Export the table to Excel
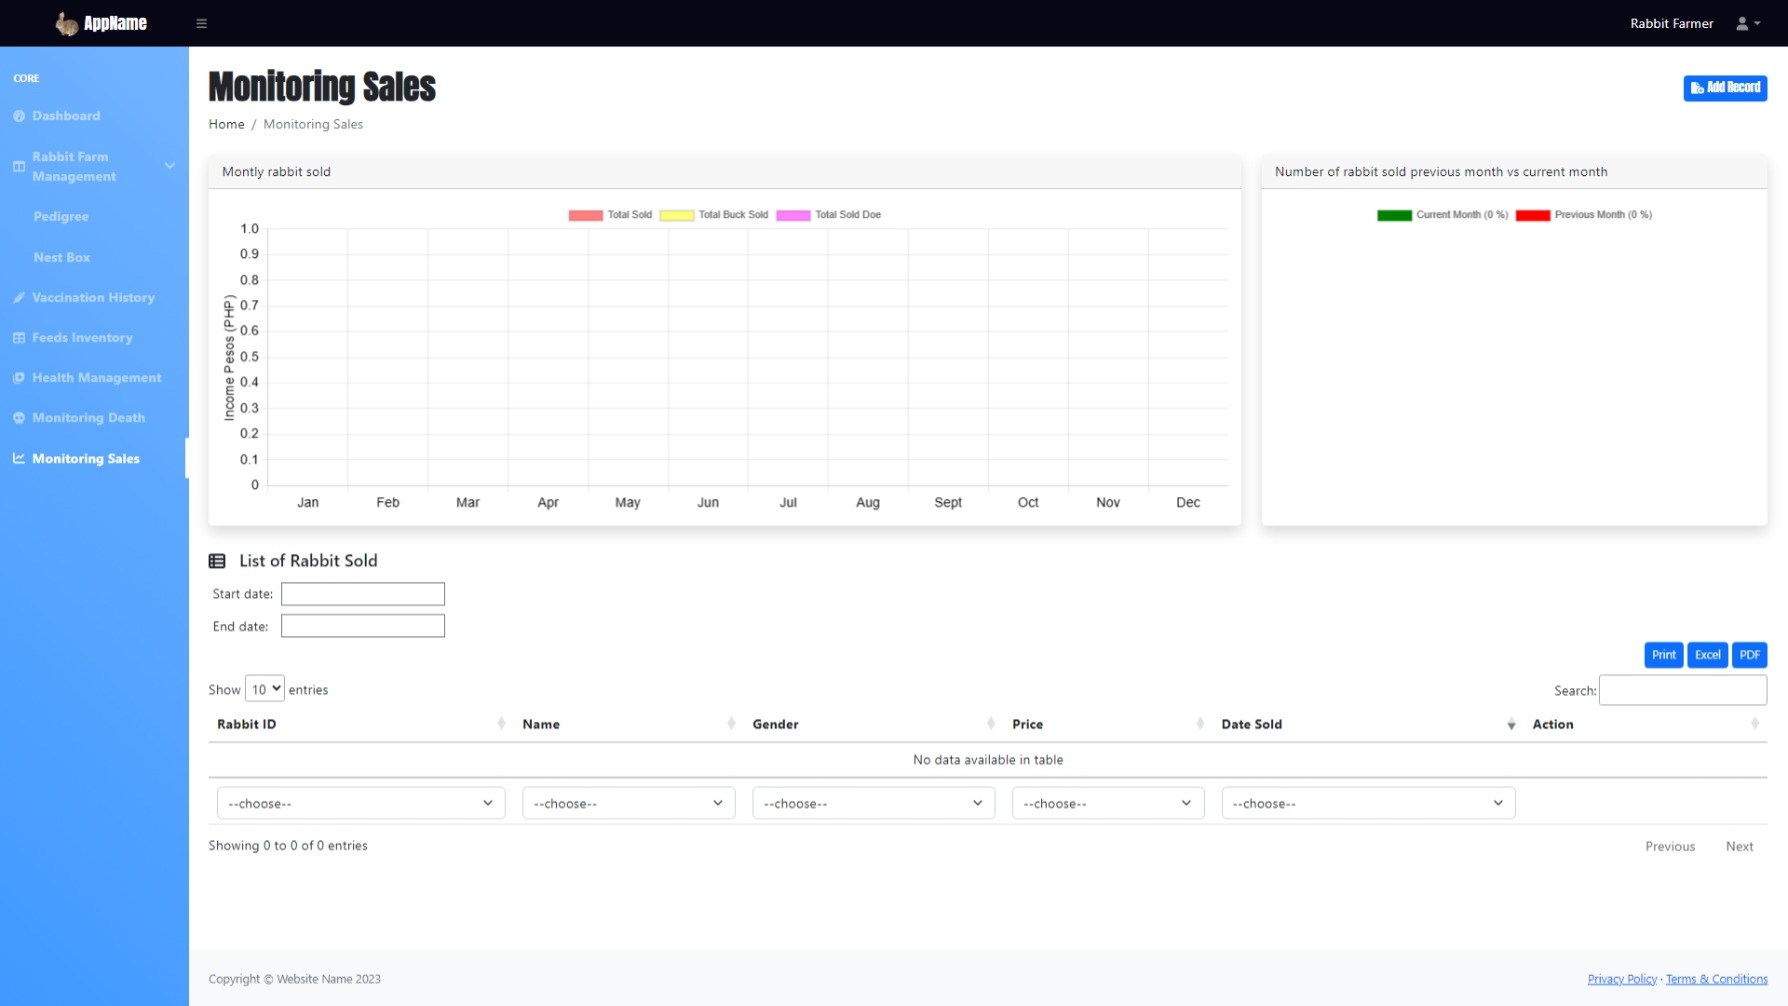1788x1006 pixels. (1707, 655)
